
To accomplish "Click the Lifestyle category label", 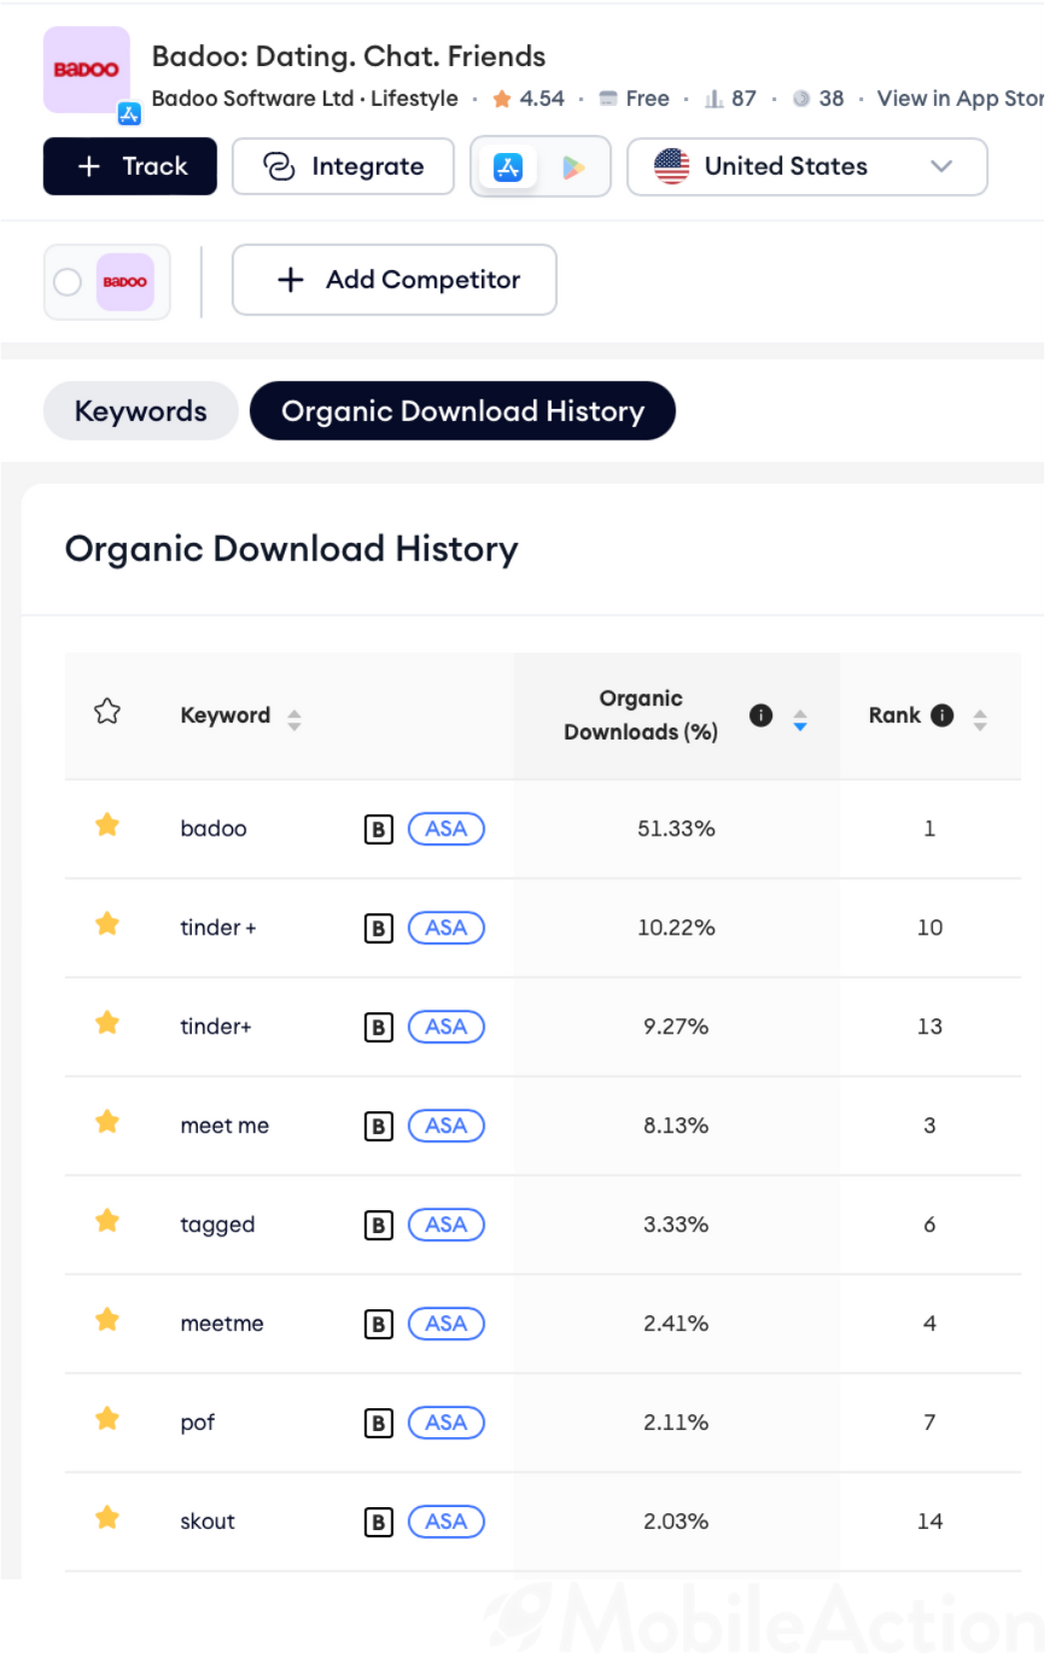I will coord(414,98).
